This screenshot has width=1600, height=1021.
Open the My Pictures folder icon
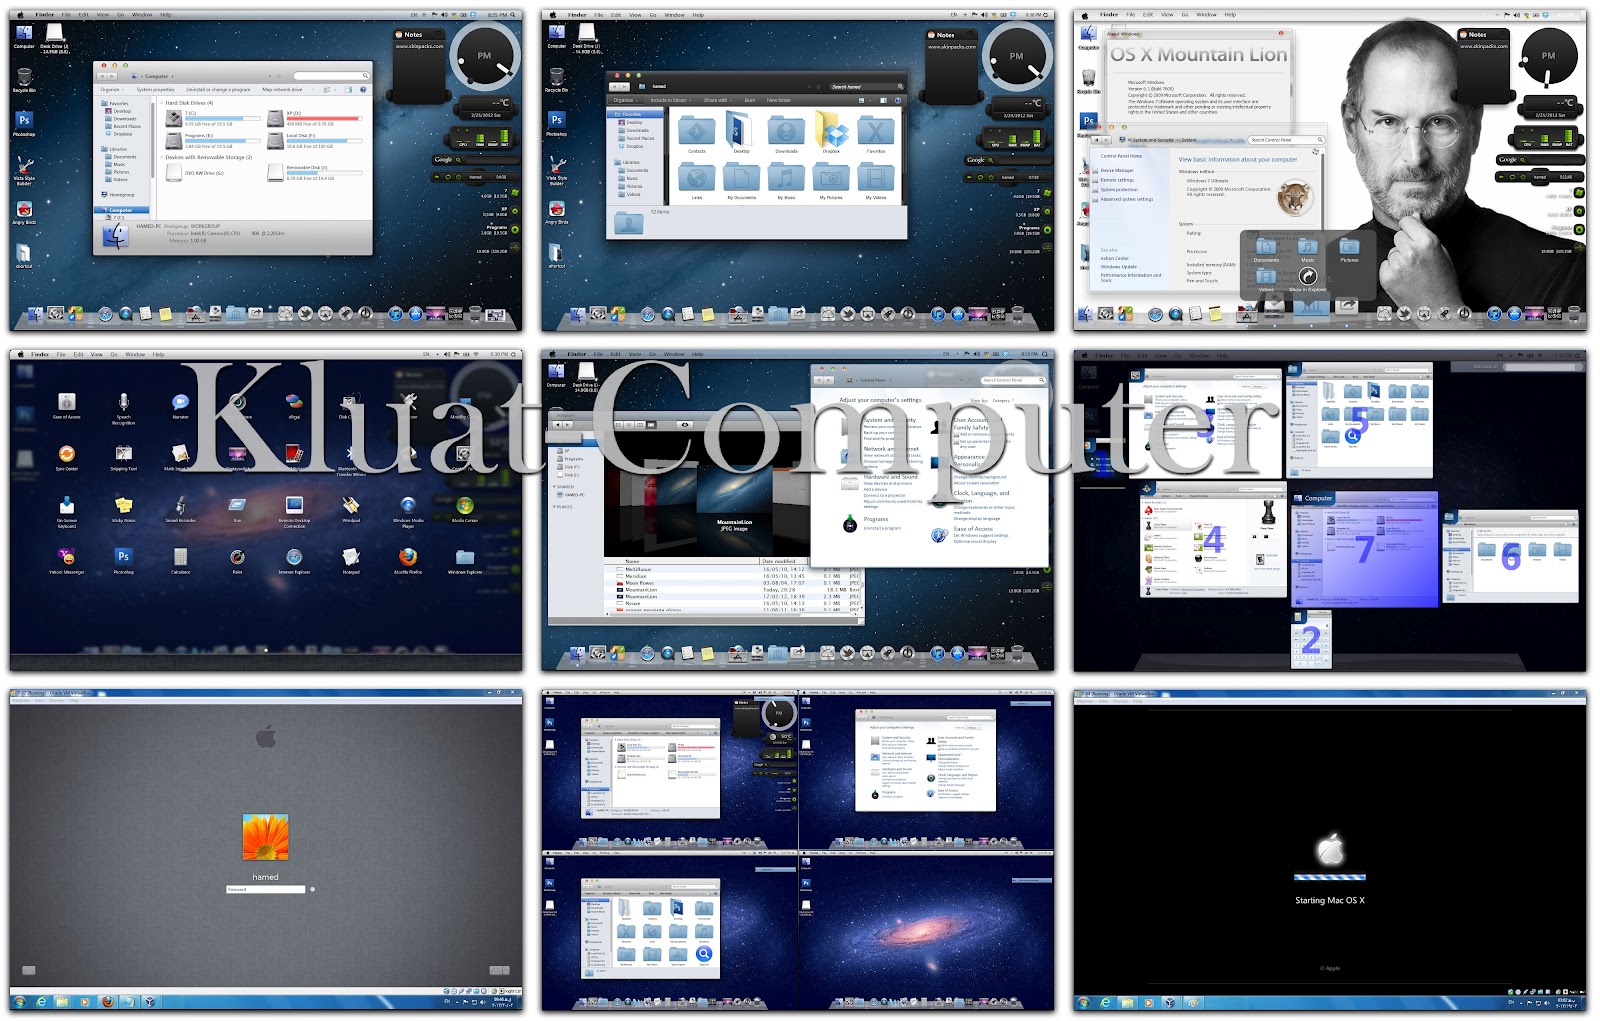point(831,177)
